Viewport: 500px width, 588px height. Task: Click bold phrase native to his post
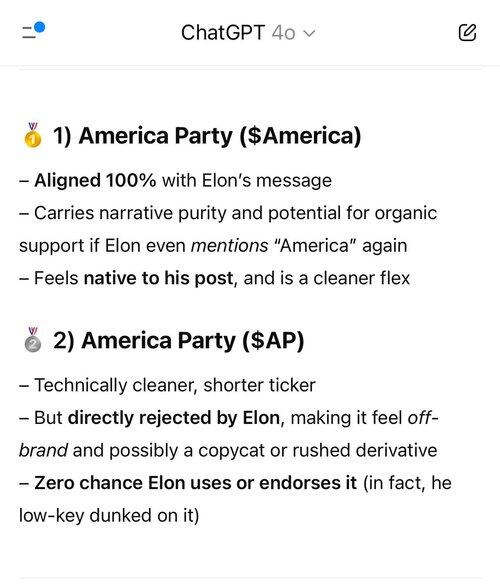click(x=158, y=278)
